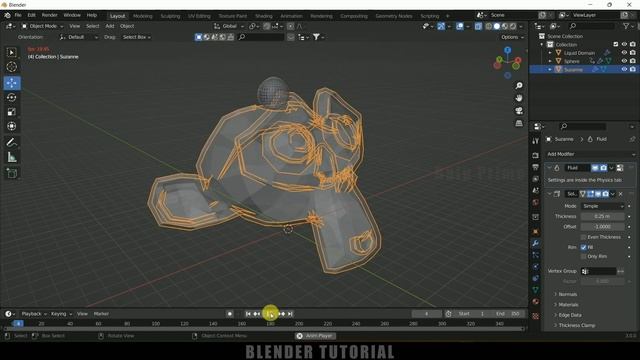
Task: Switch to solid viewport shading
Action: pyautogui.click(x=496, y=26)
